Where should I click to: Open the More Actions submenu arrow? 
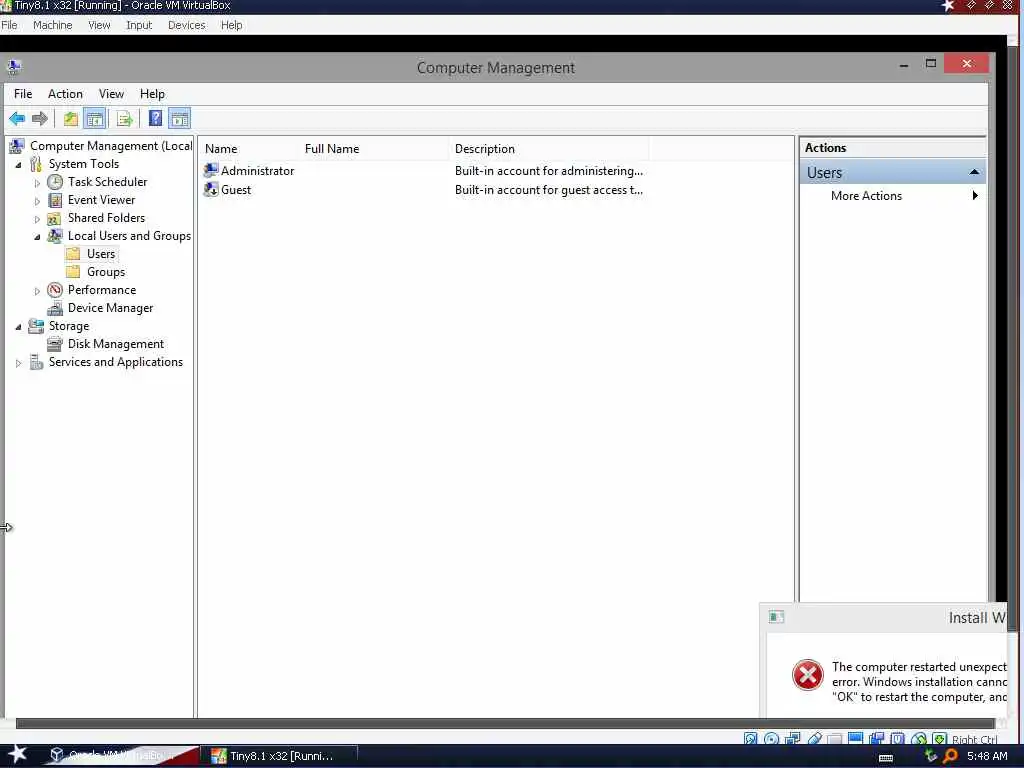(x=975, y=195)
